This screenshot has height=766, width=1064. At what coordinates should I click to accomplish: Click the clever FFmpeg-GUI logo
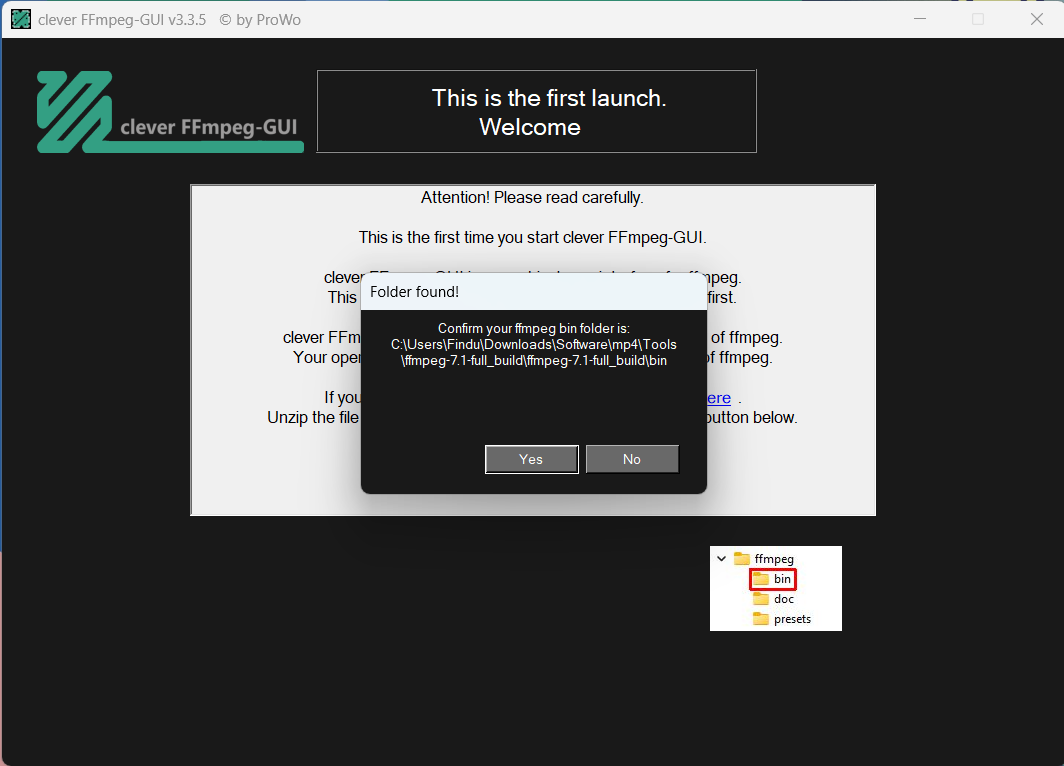point(170,112)
